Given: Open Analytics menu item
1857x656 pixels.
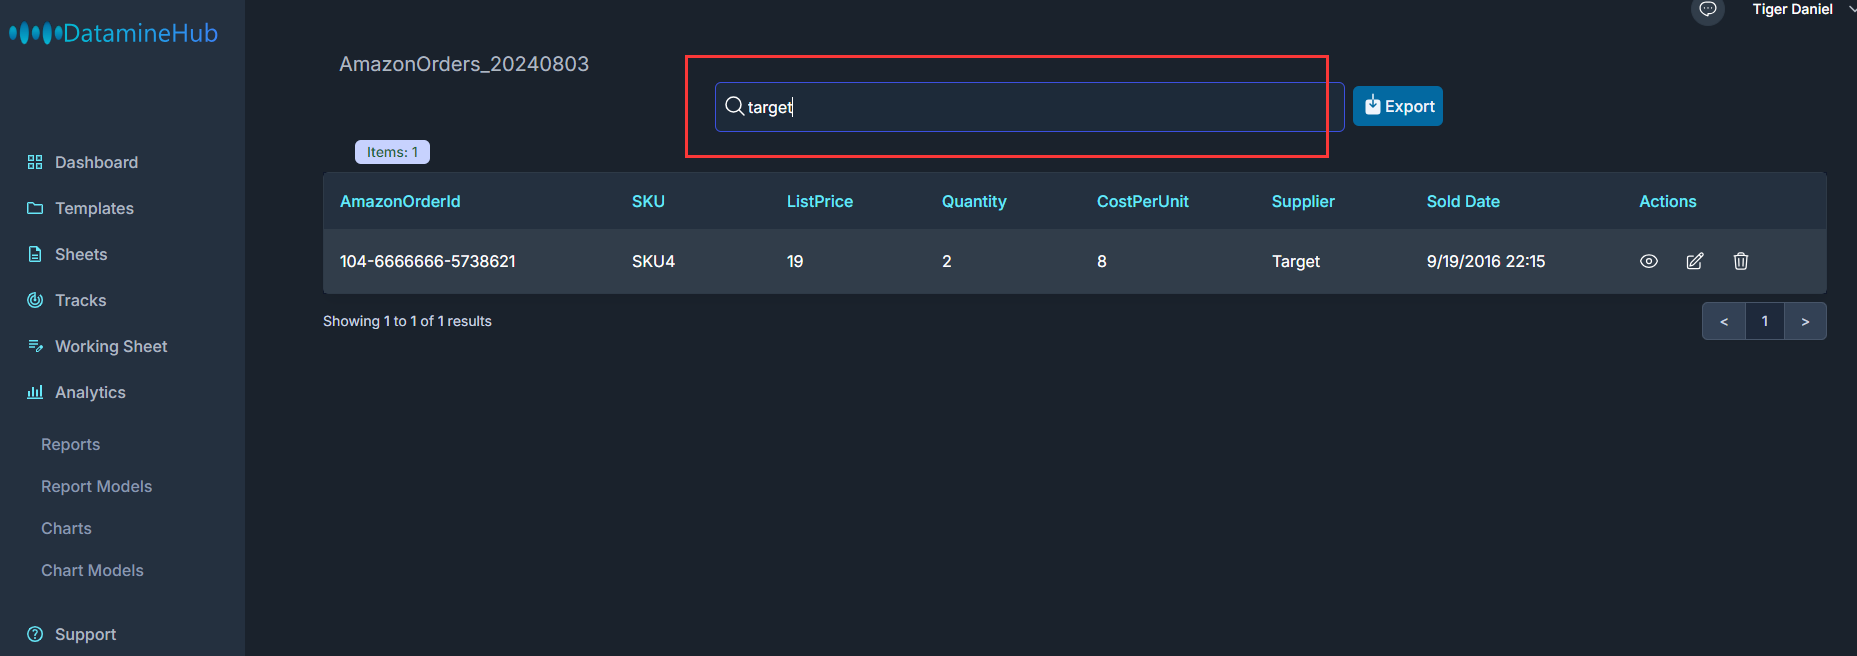Looking at the screenshot, I should click(x=90, y=392).
